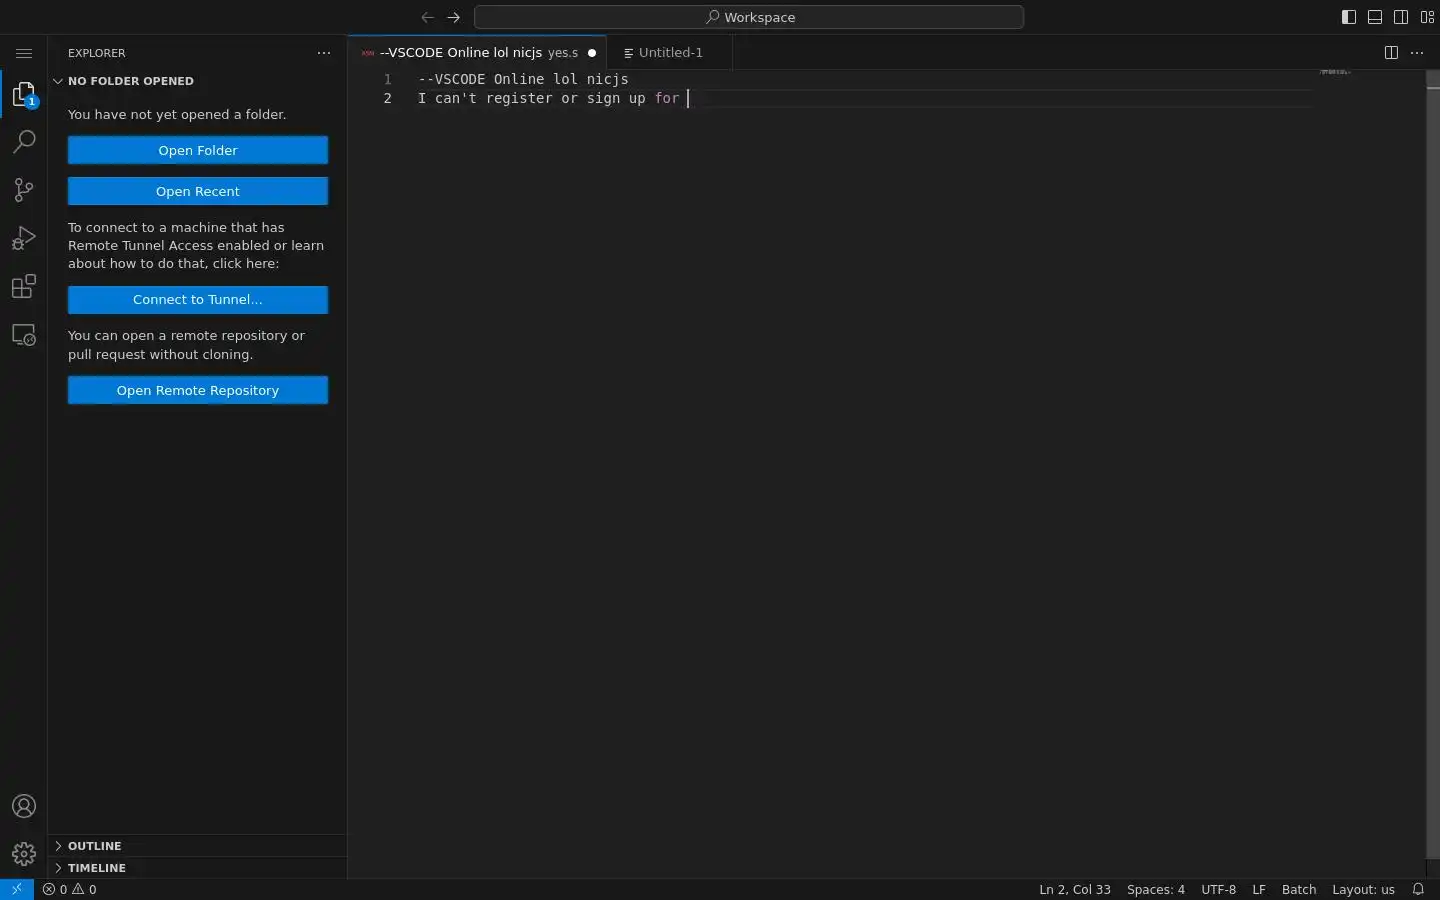This screenshot has height=900, width=1440.
Task: Expand the Timeline section
Action: [197, 868]
